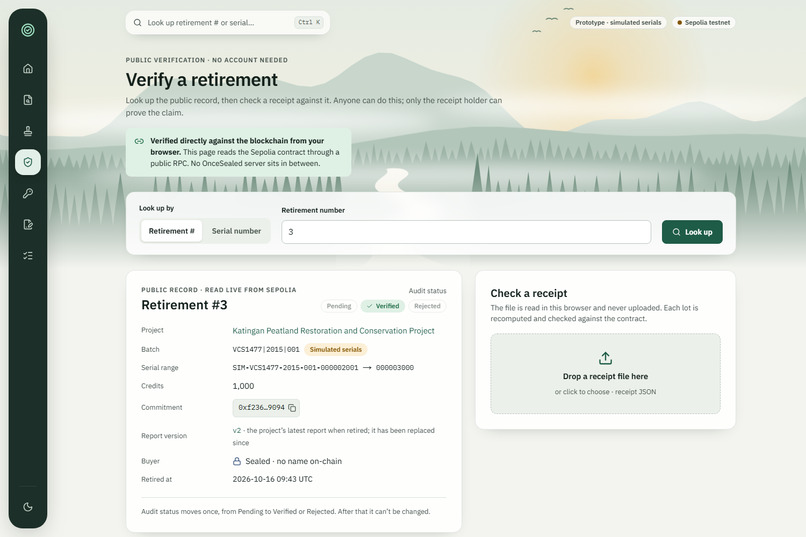Click the Sepolia testnet network badge

(703, 23)
